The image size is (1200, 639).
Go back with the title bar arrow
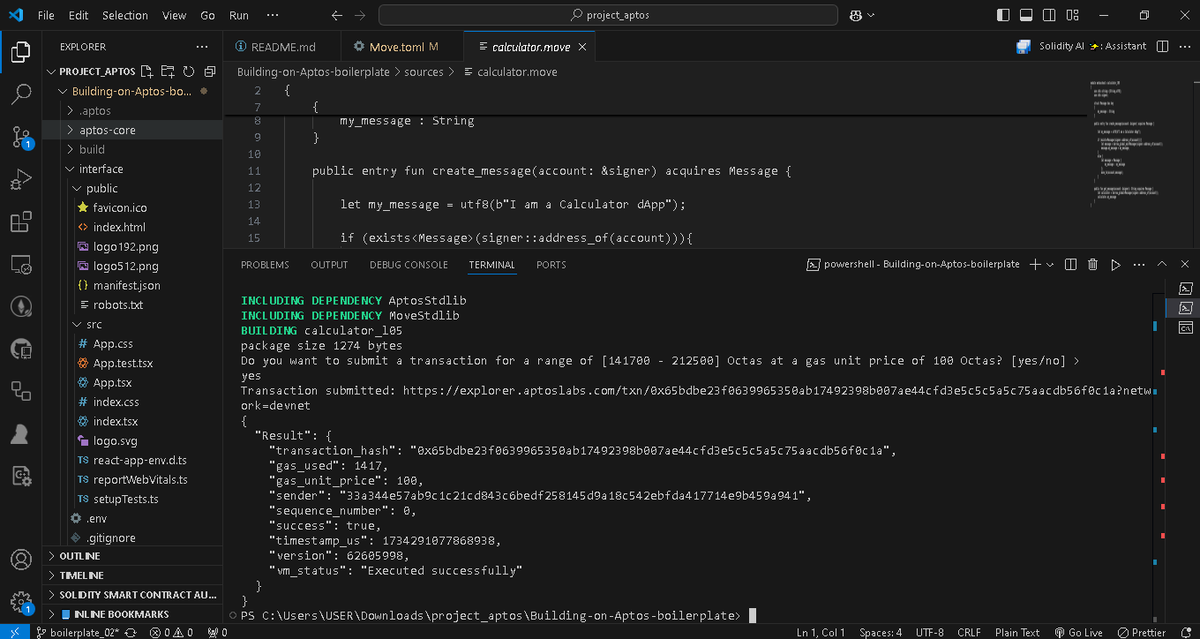pos(336,15)
